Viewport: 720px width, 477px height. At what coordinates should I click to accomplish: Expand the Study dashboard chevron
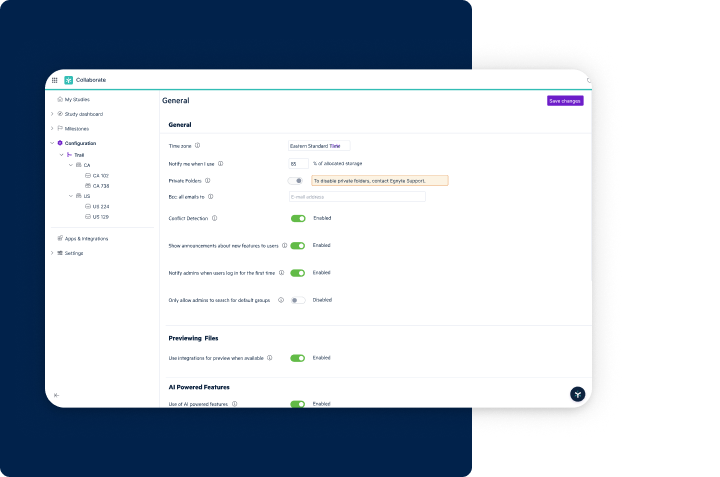coord(52,114)
